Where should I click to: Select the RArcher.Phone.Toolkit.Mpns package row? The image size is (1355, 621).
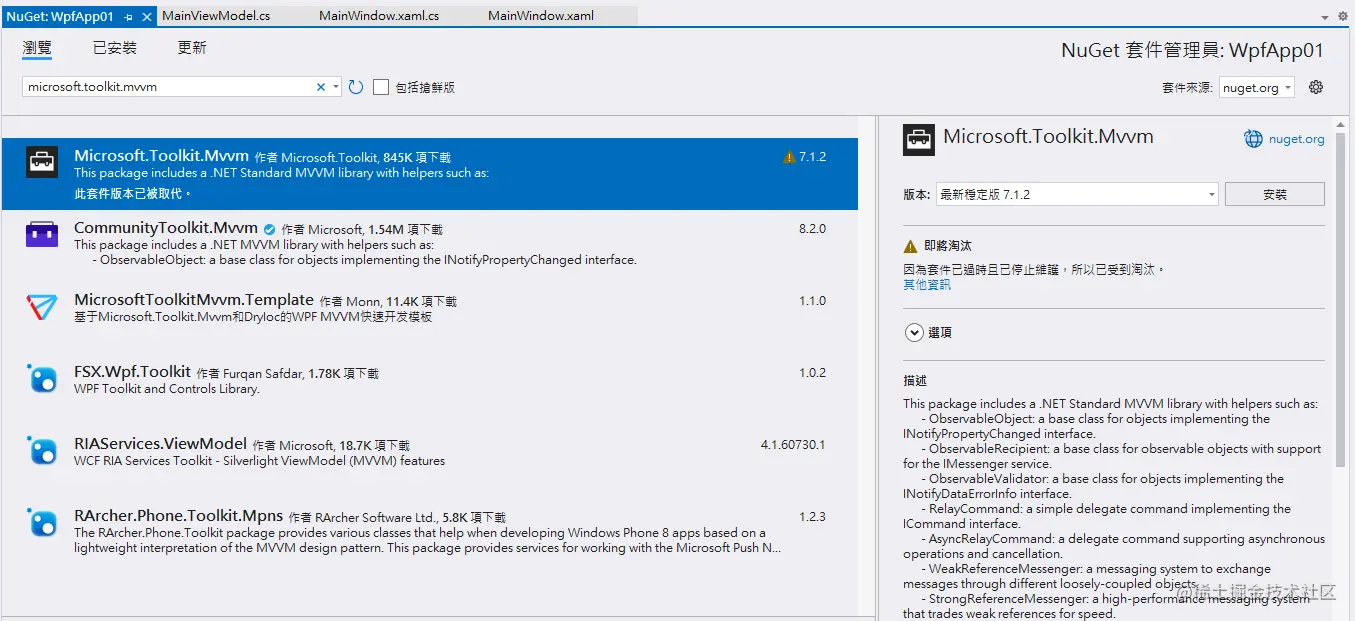click(x=429, y=533)
